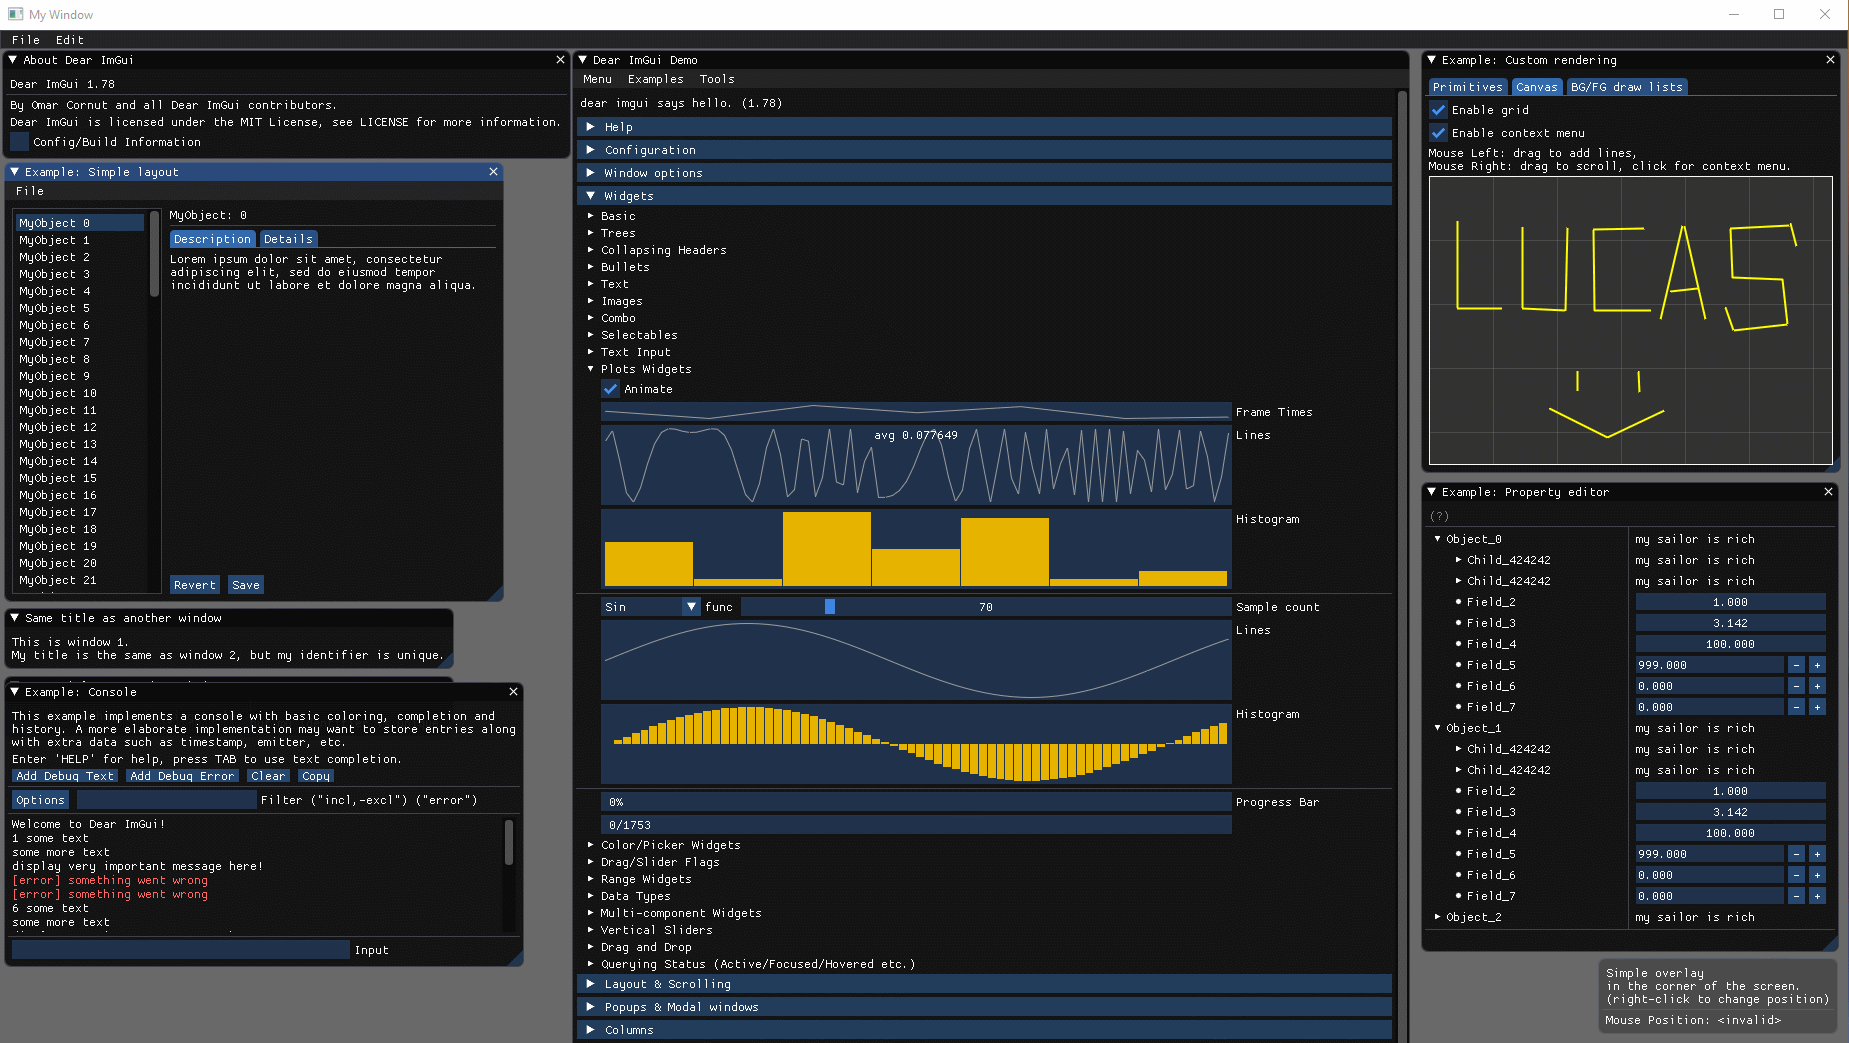This screenshot has height=1043, width=1849.
Task: Collapse the Console example window triangle
Action: [x=15, y=692]
